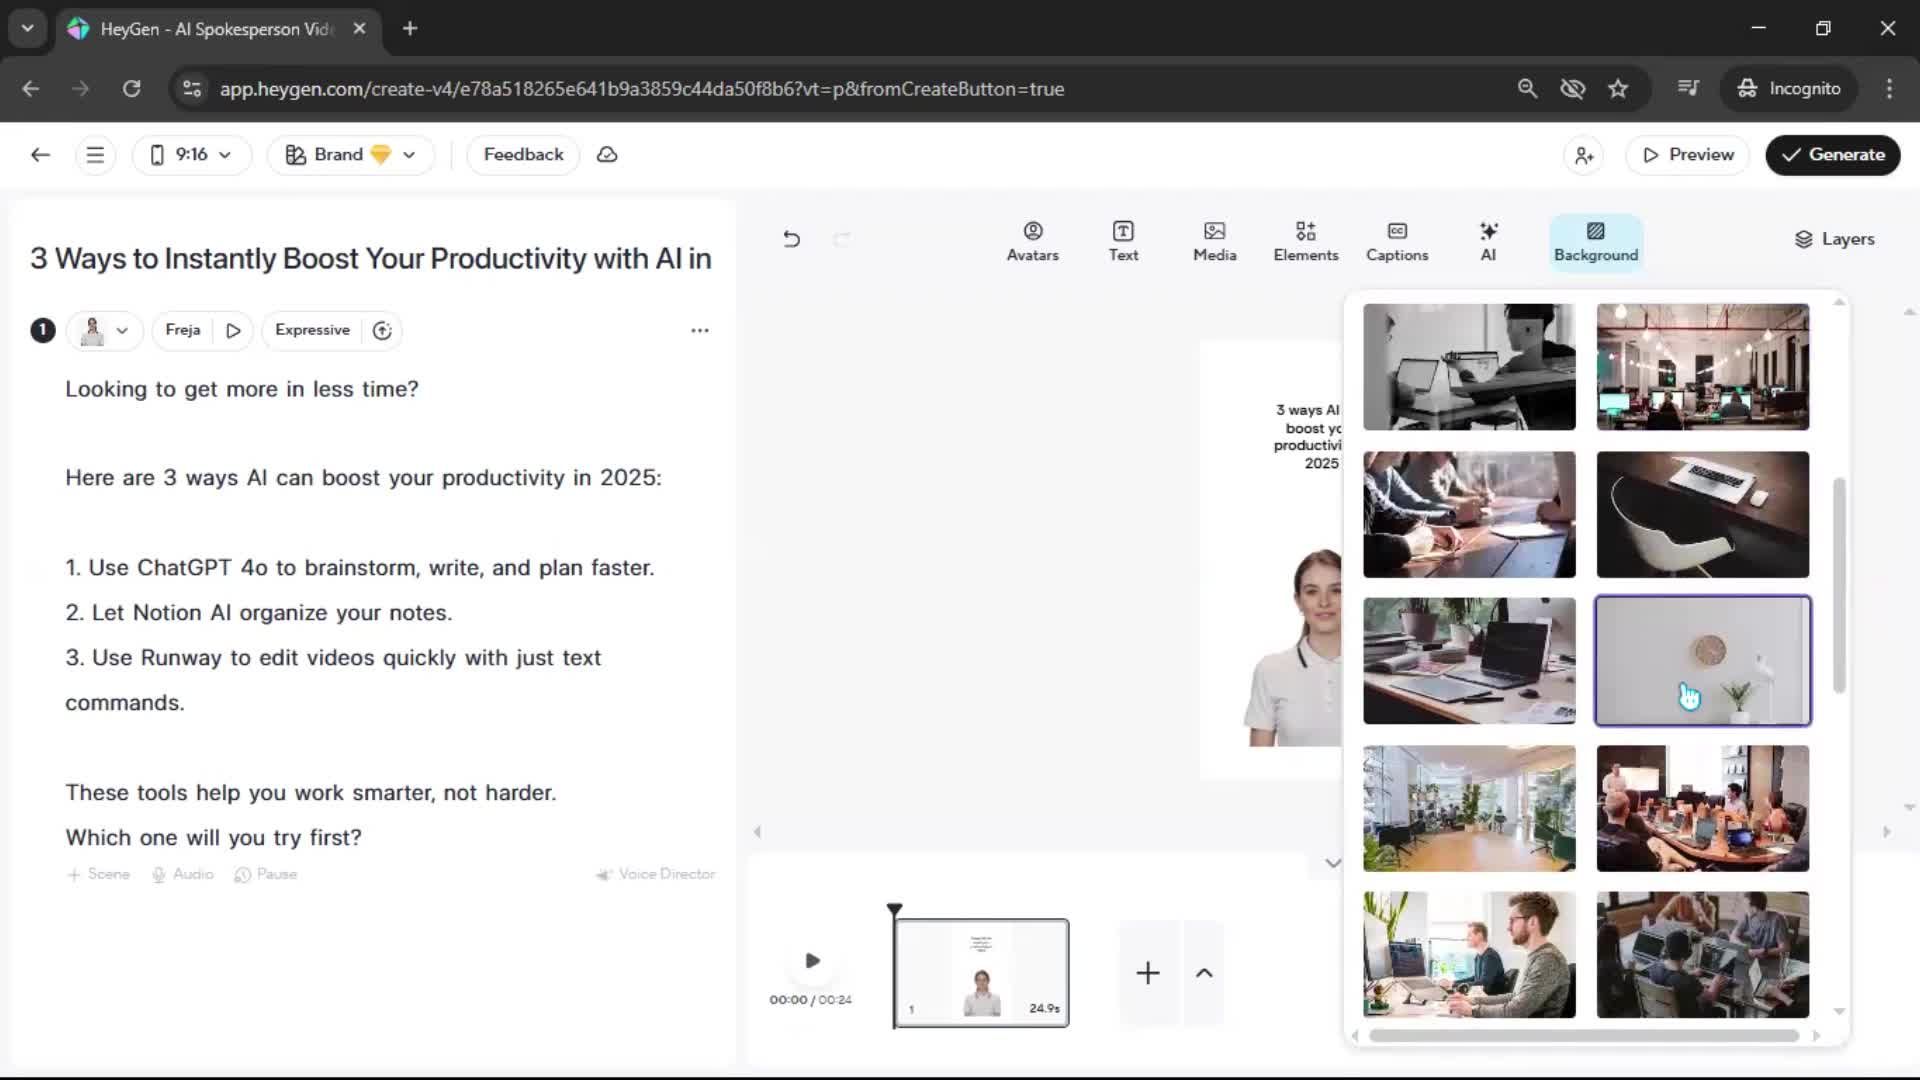This screenshot has width=1920, height=1080.
Task: Open the Captions tool
Action: click(x=1396, y=241)
